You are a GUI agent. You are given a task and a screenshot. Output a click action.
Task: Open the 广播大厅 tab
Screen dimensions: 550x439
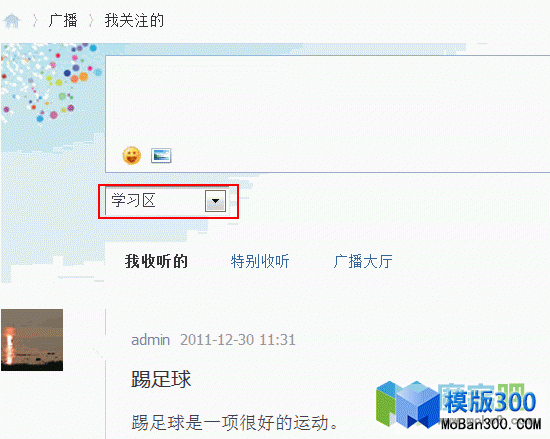pos(363,261)
